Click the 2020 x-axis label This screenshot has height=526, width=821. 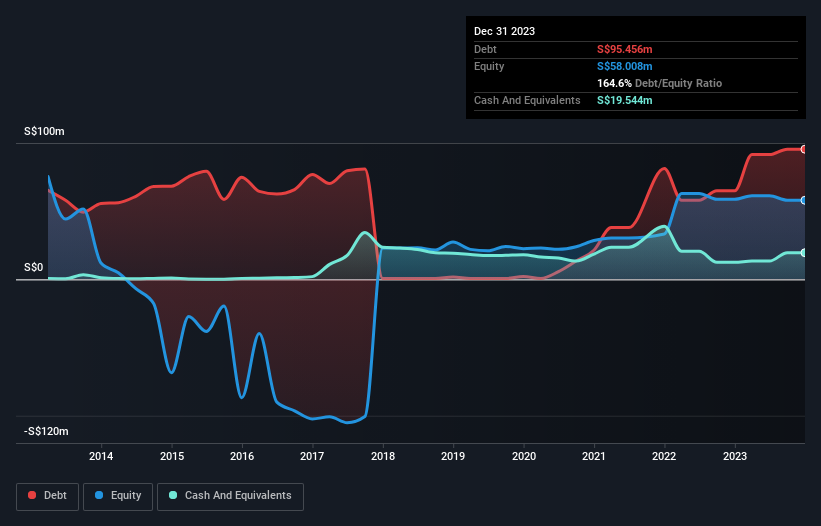click(524, 456)
